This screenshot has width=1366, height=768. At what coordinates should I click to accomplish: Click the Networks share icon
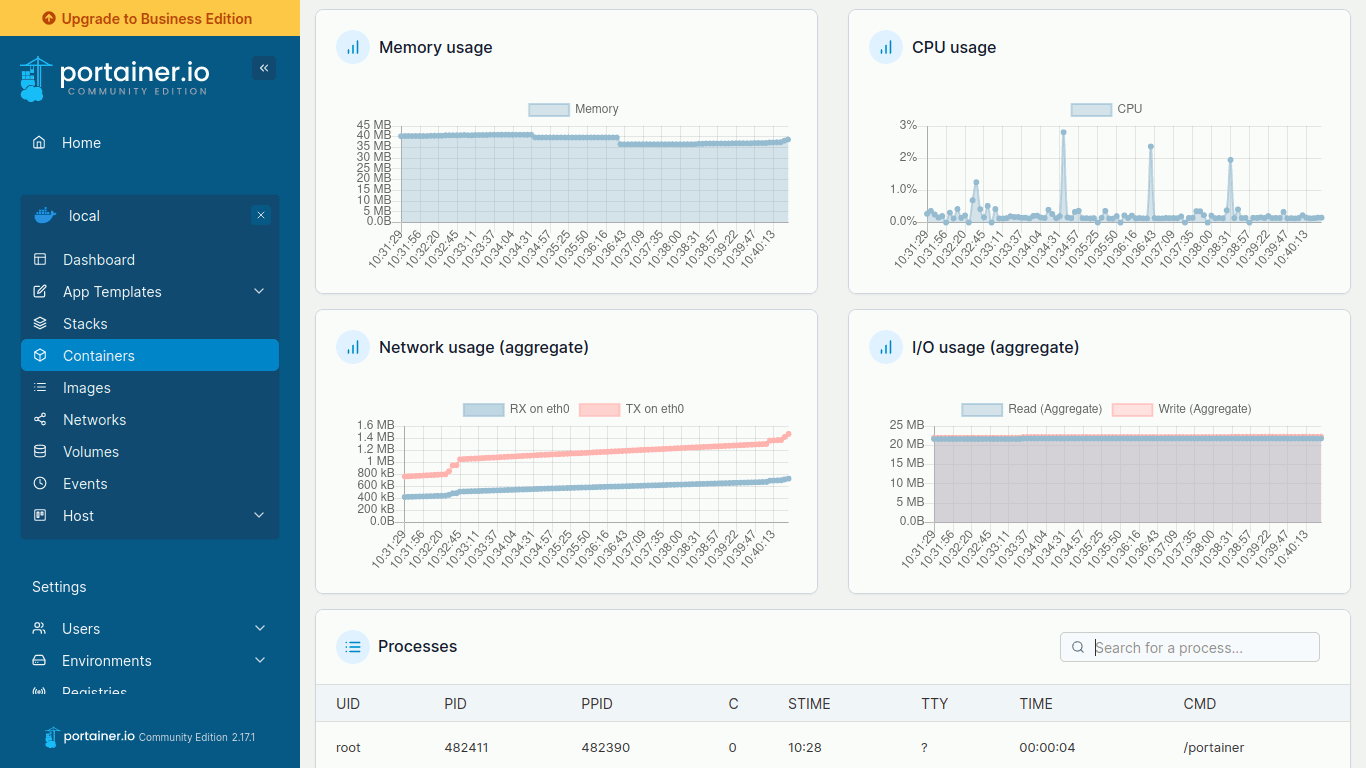coord(40,420)
